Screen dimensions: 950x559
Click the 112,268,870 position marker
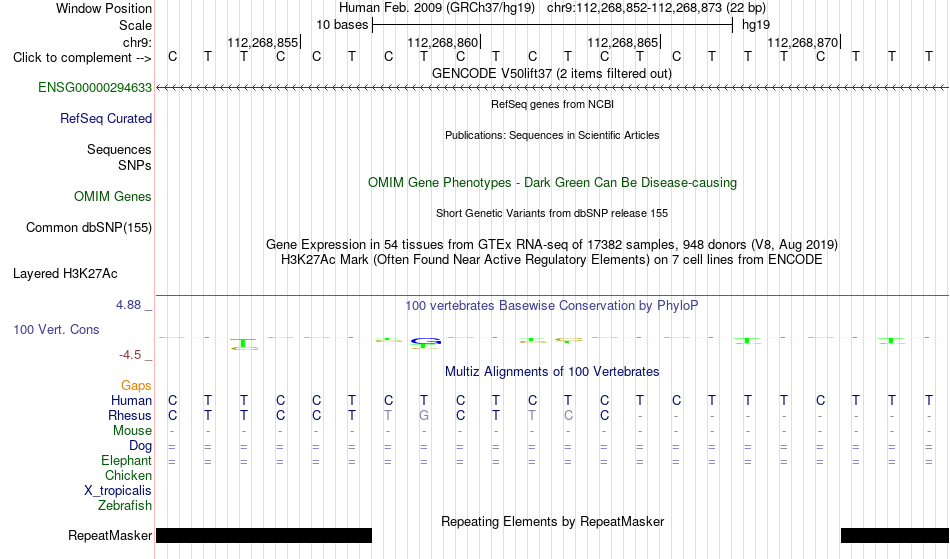click(x=803, y=43)
